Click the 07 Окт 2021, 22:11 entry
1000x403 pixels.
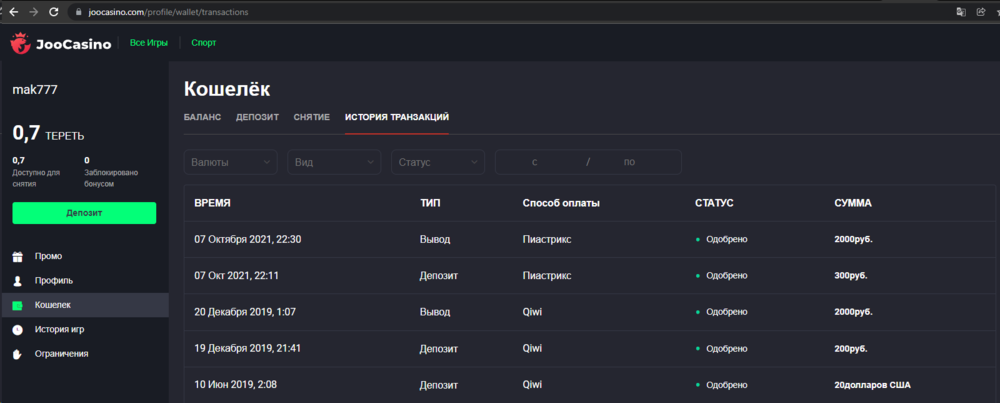236,276
